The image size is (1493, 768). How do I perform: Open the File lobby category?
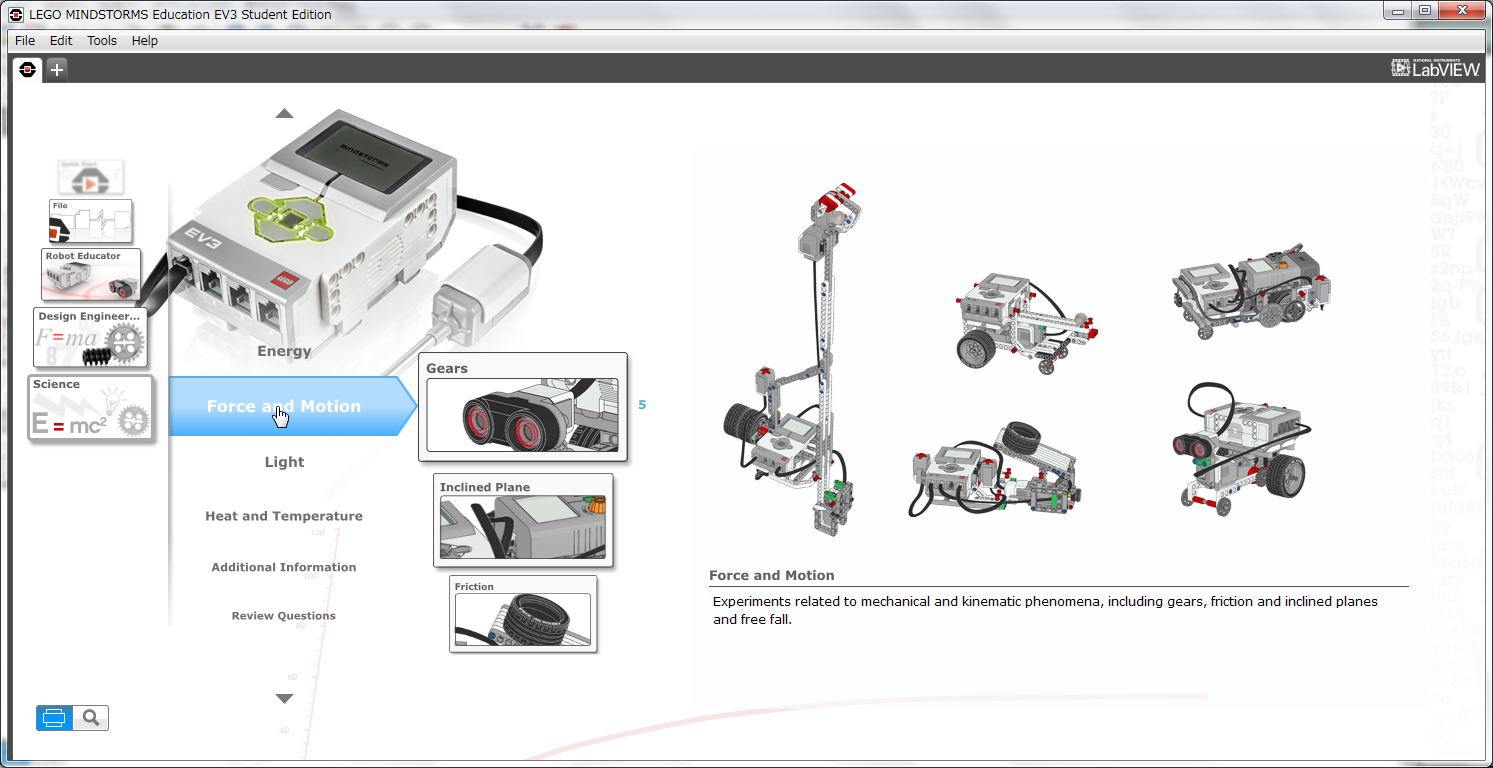tap(91, 221)
